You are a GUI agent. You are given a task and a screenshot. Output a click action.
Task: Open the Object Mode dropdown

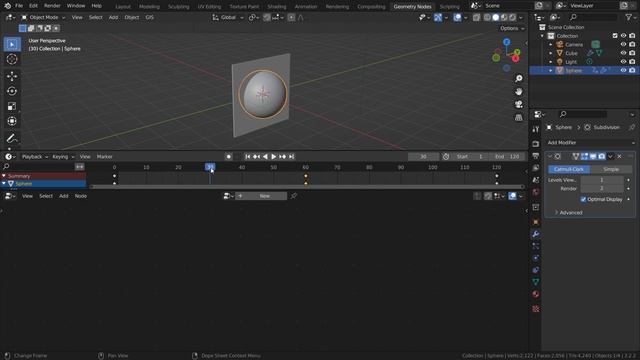[x=43, y=17]
